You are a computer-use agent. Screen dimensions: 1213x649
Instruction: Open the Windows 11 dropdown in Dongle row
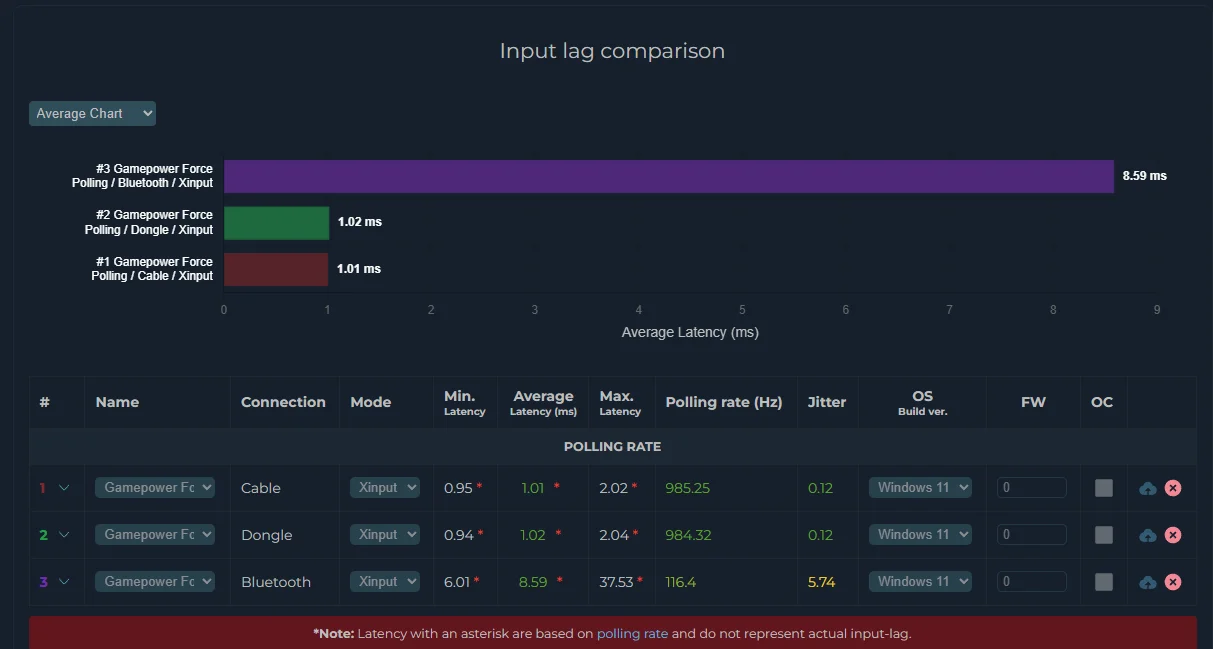pos(920,534)
